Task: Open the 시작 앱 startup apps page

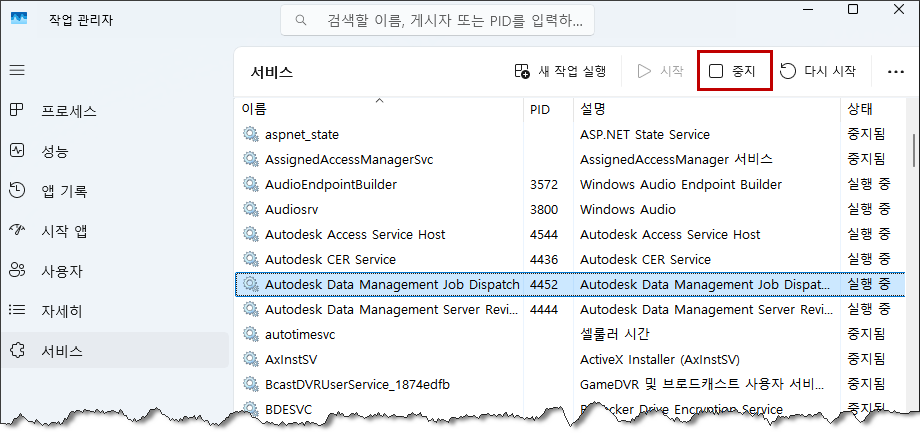Action: coord(63,231)
